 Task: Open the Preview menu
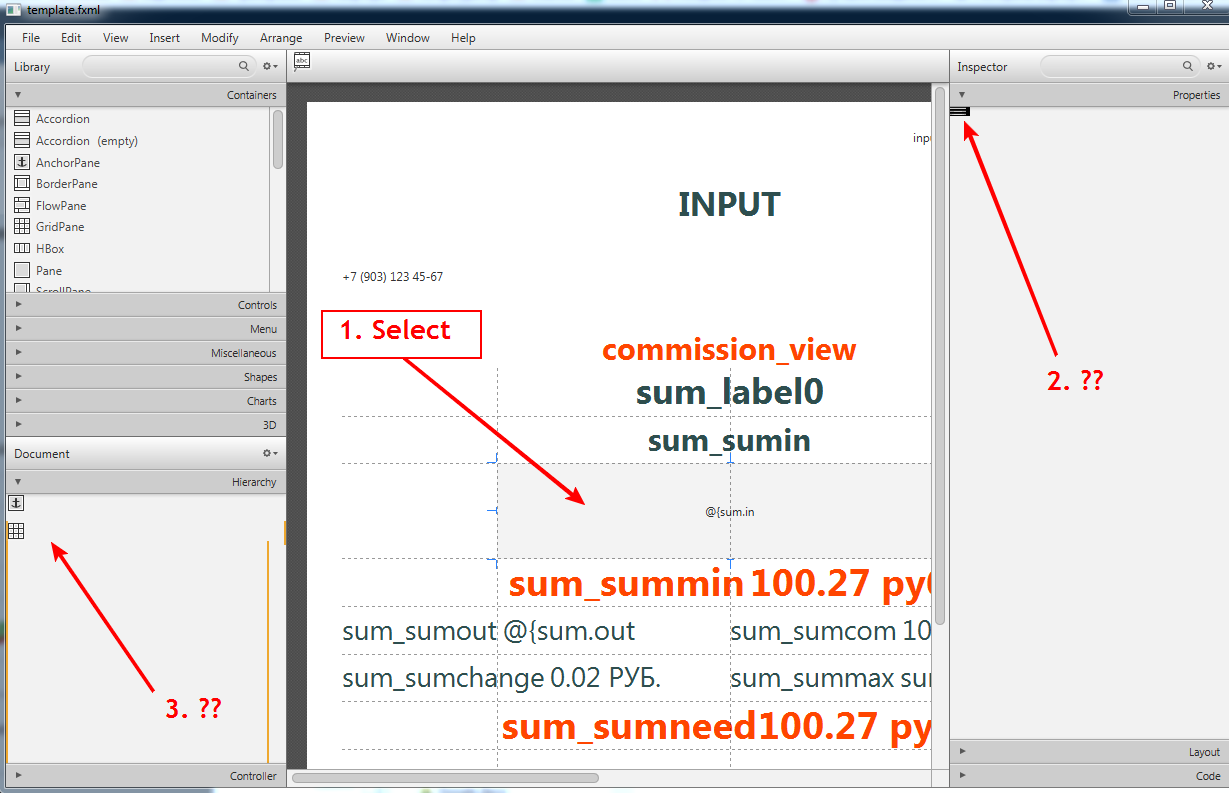344,38
